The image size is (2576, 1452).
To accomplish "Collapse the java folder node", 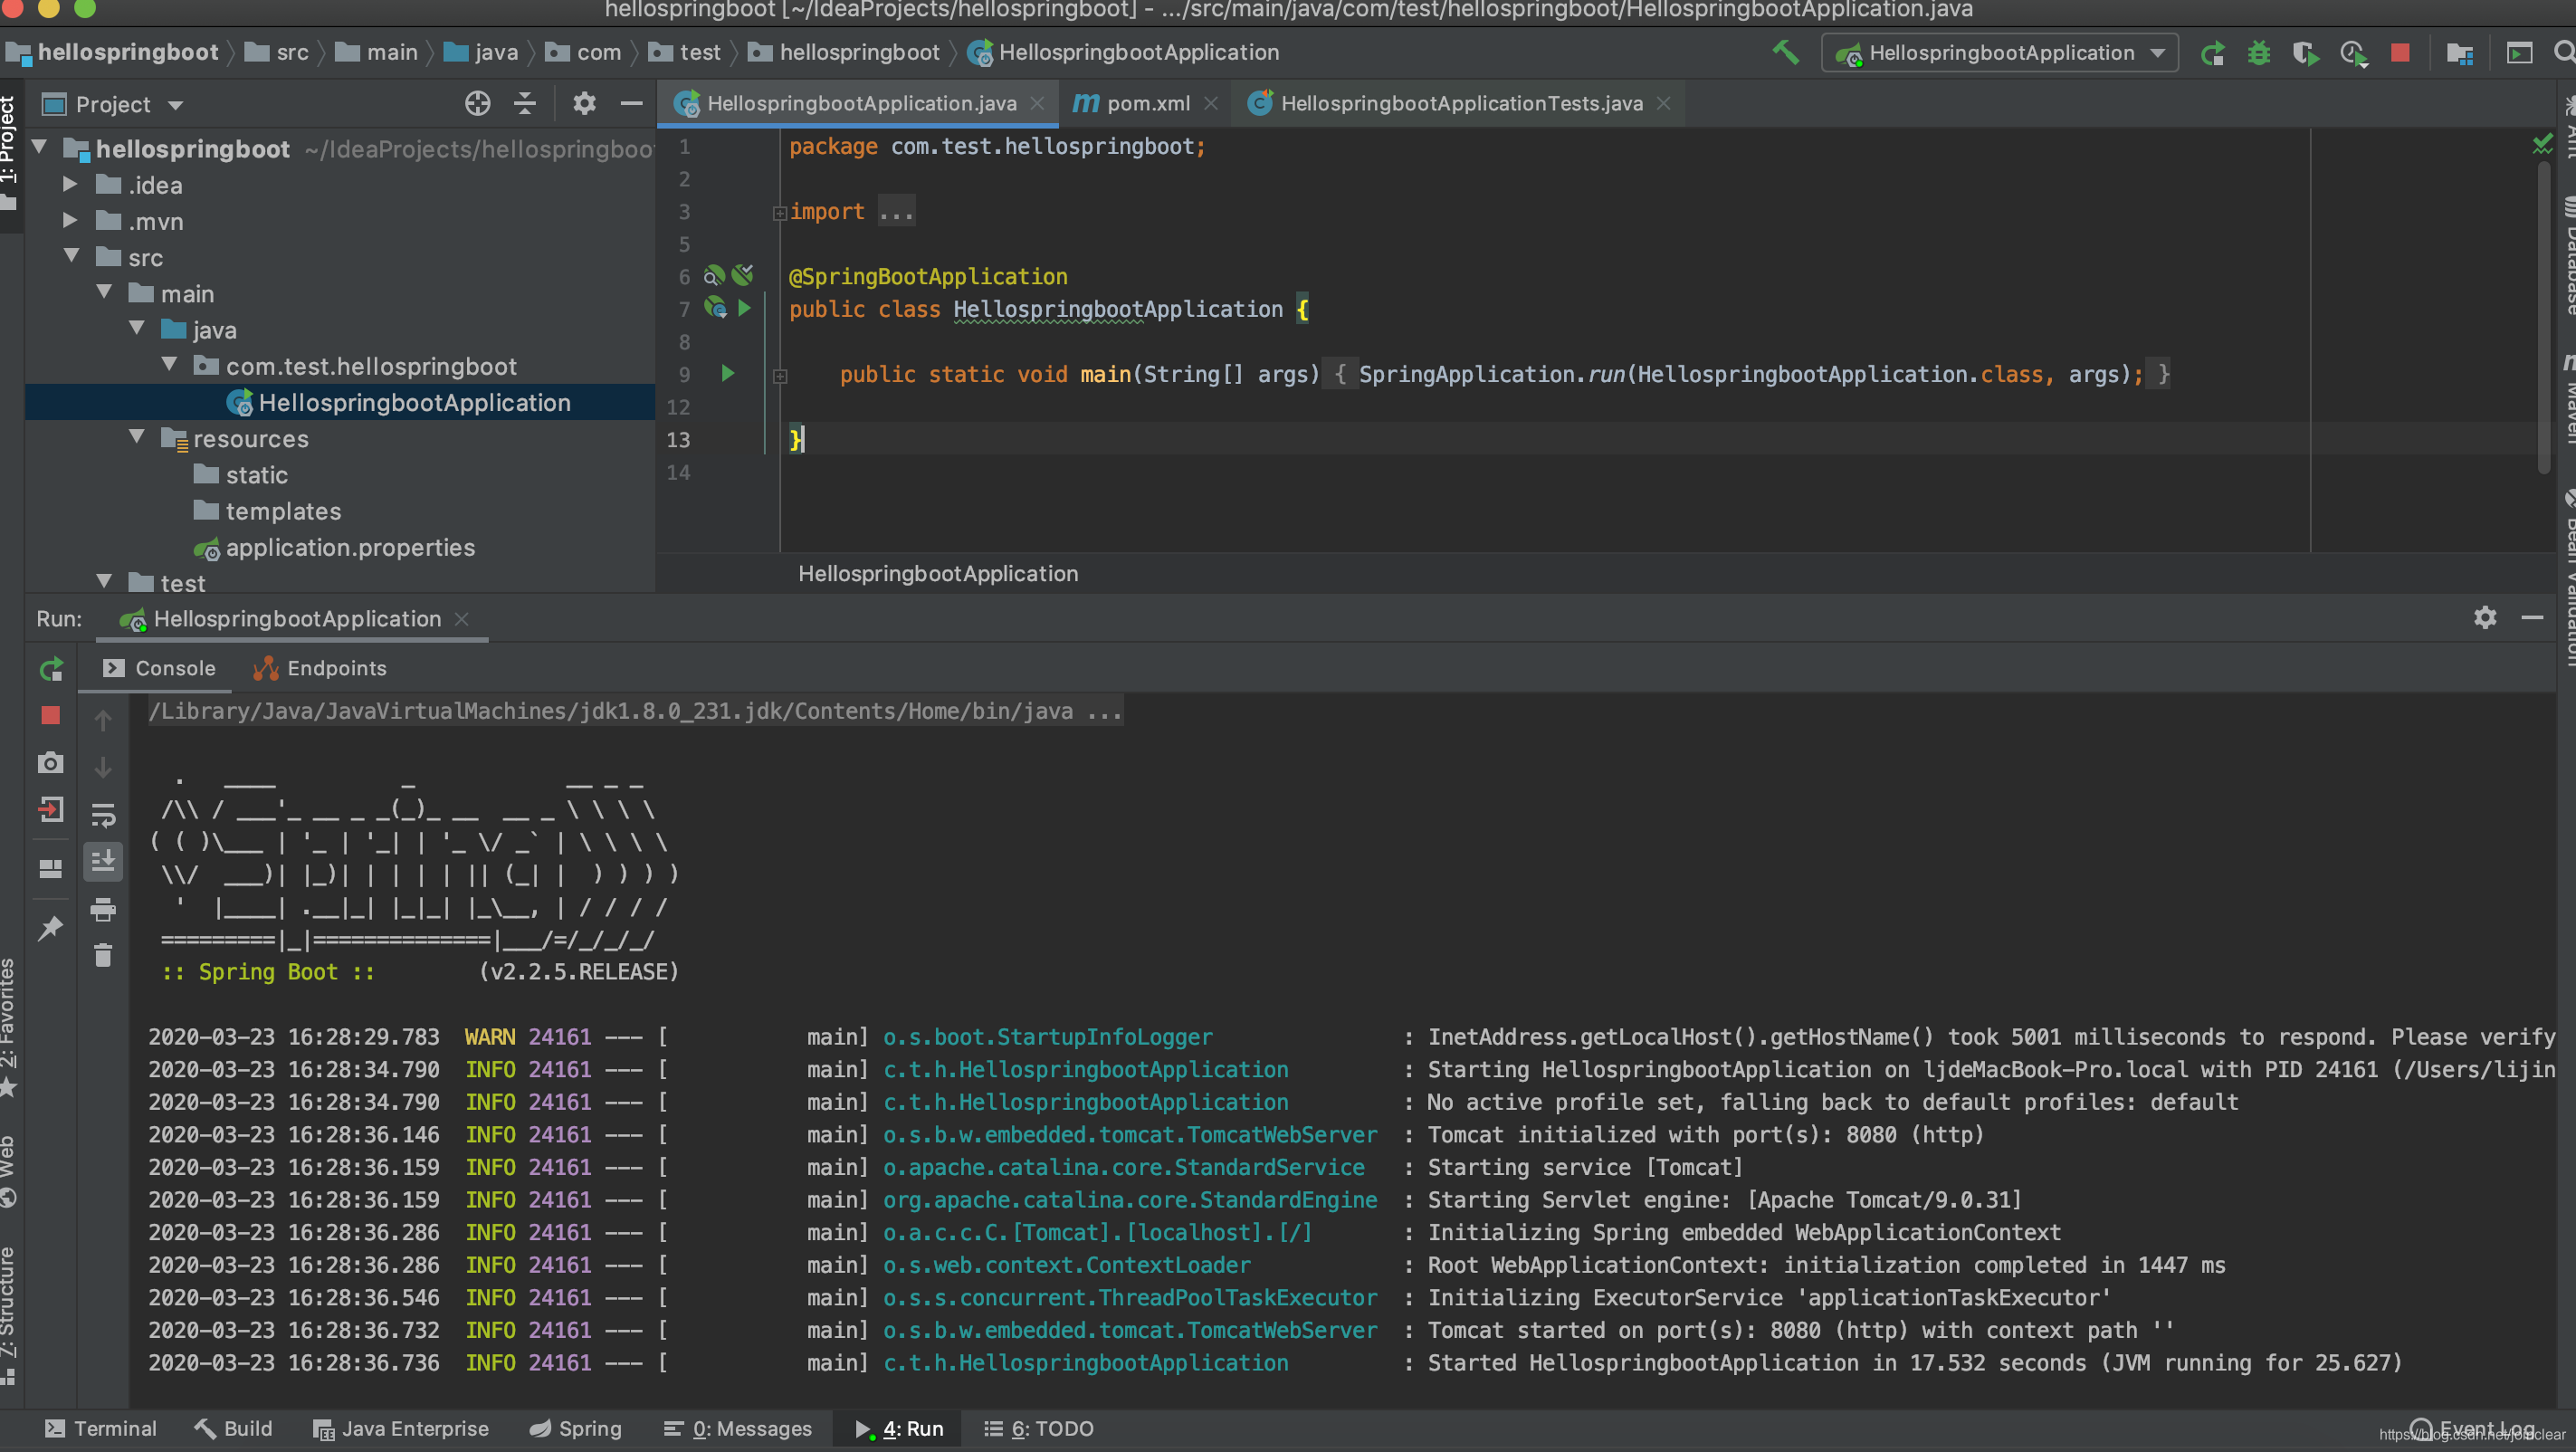I will pyautogui.click(x=138, y=328).
